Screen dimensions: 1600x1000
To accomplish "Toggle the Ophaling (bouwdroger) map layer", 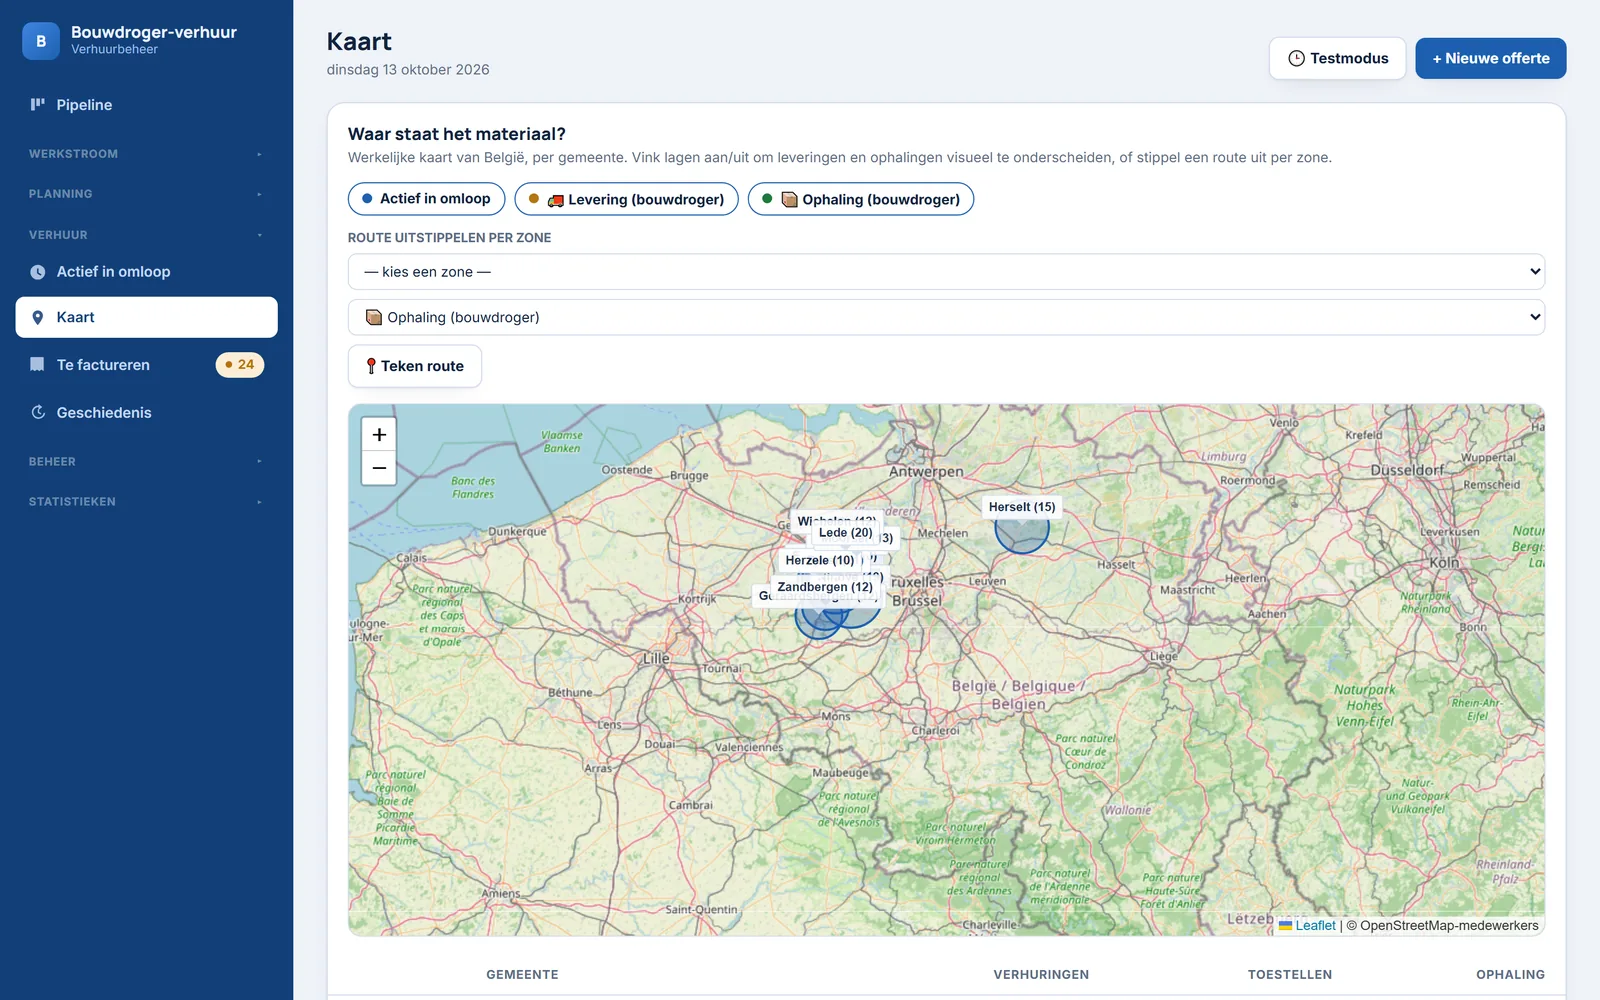I will [860, 199].
